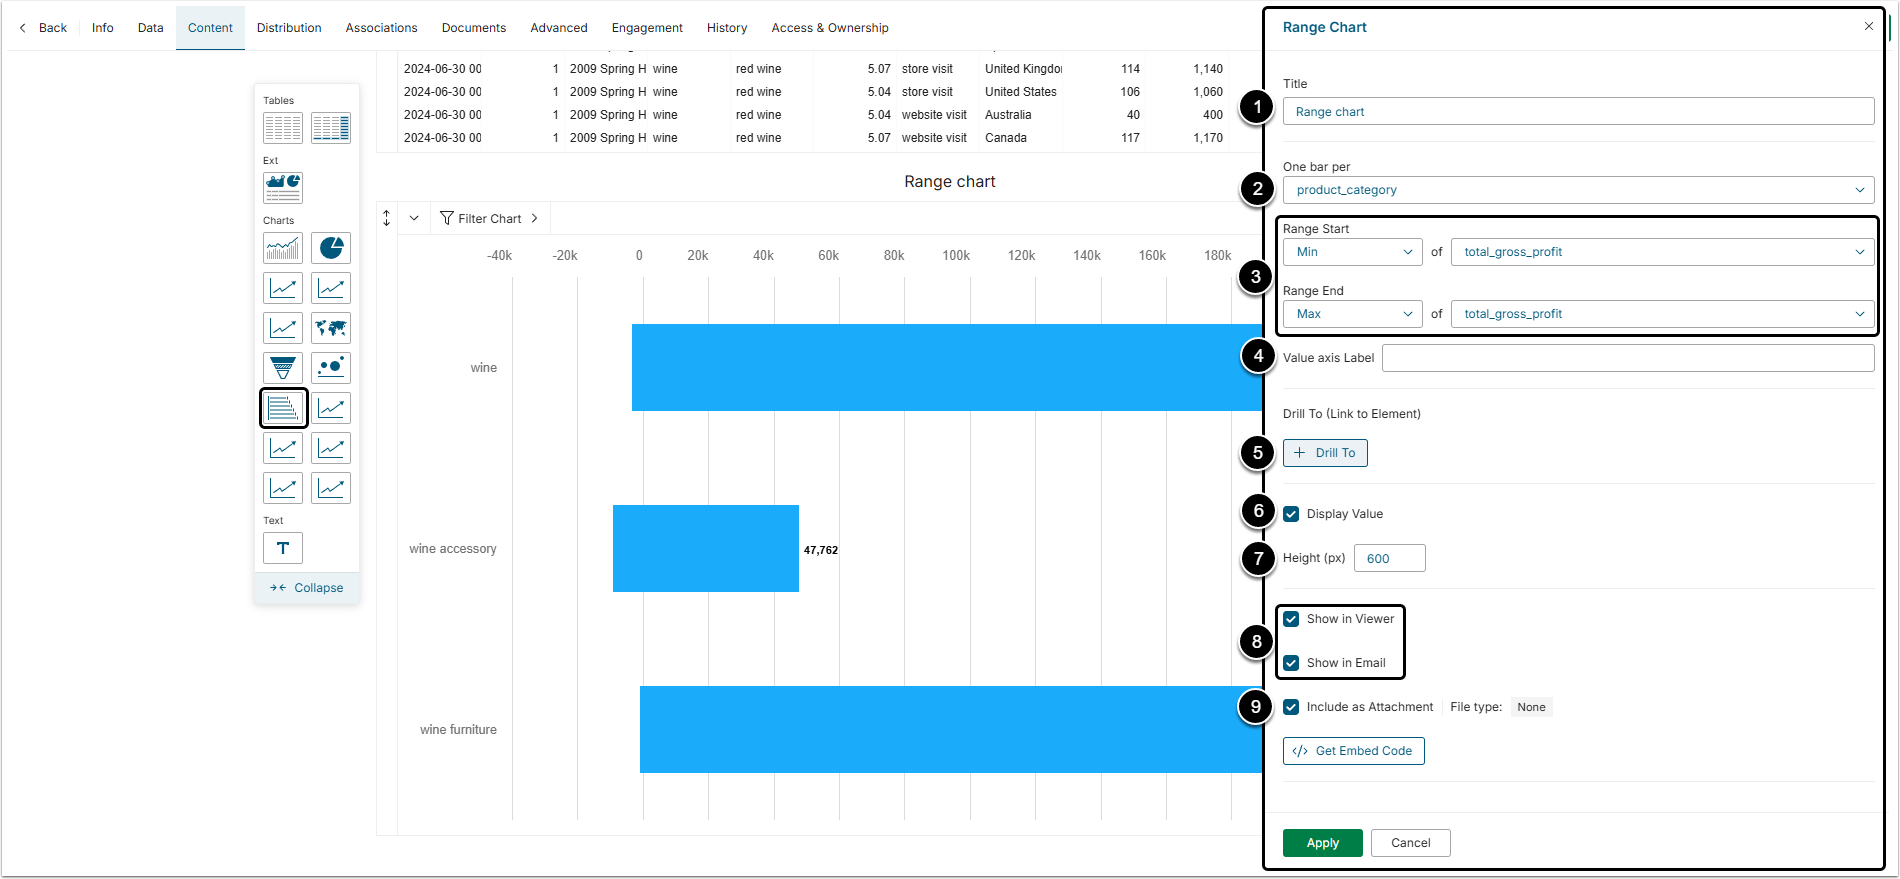Click the filter funnel icon
This screenshot has height=879, width=1900.
(447, 218)
